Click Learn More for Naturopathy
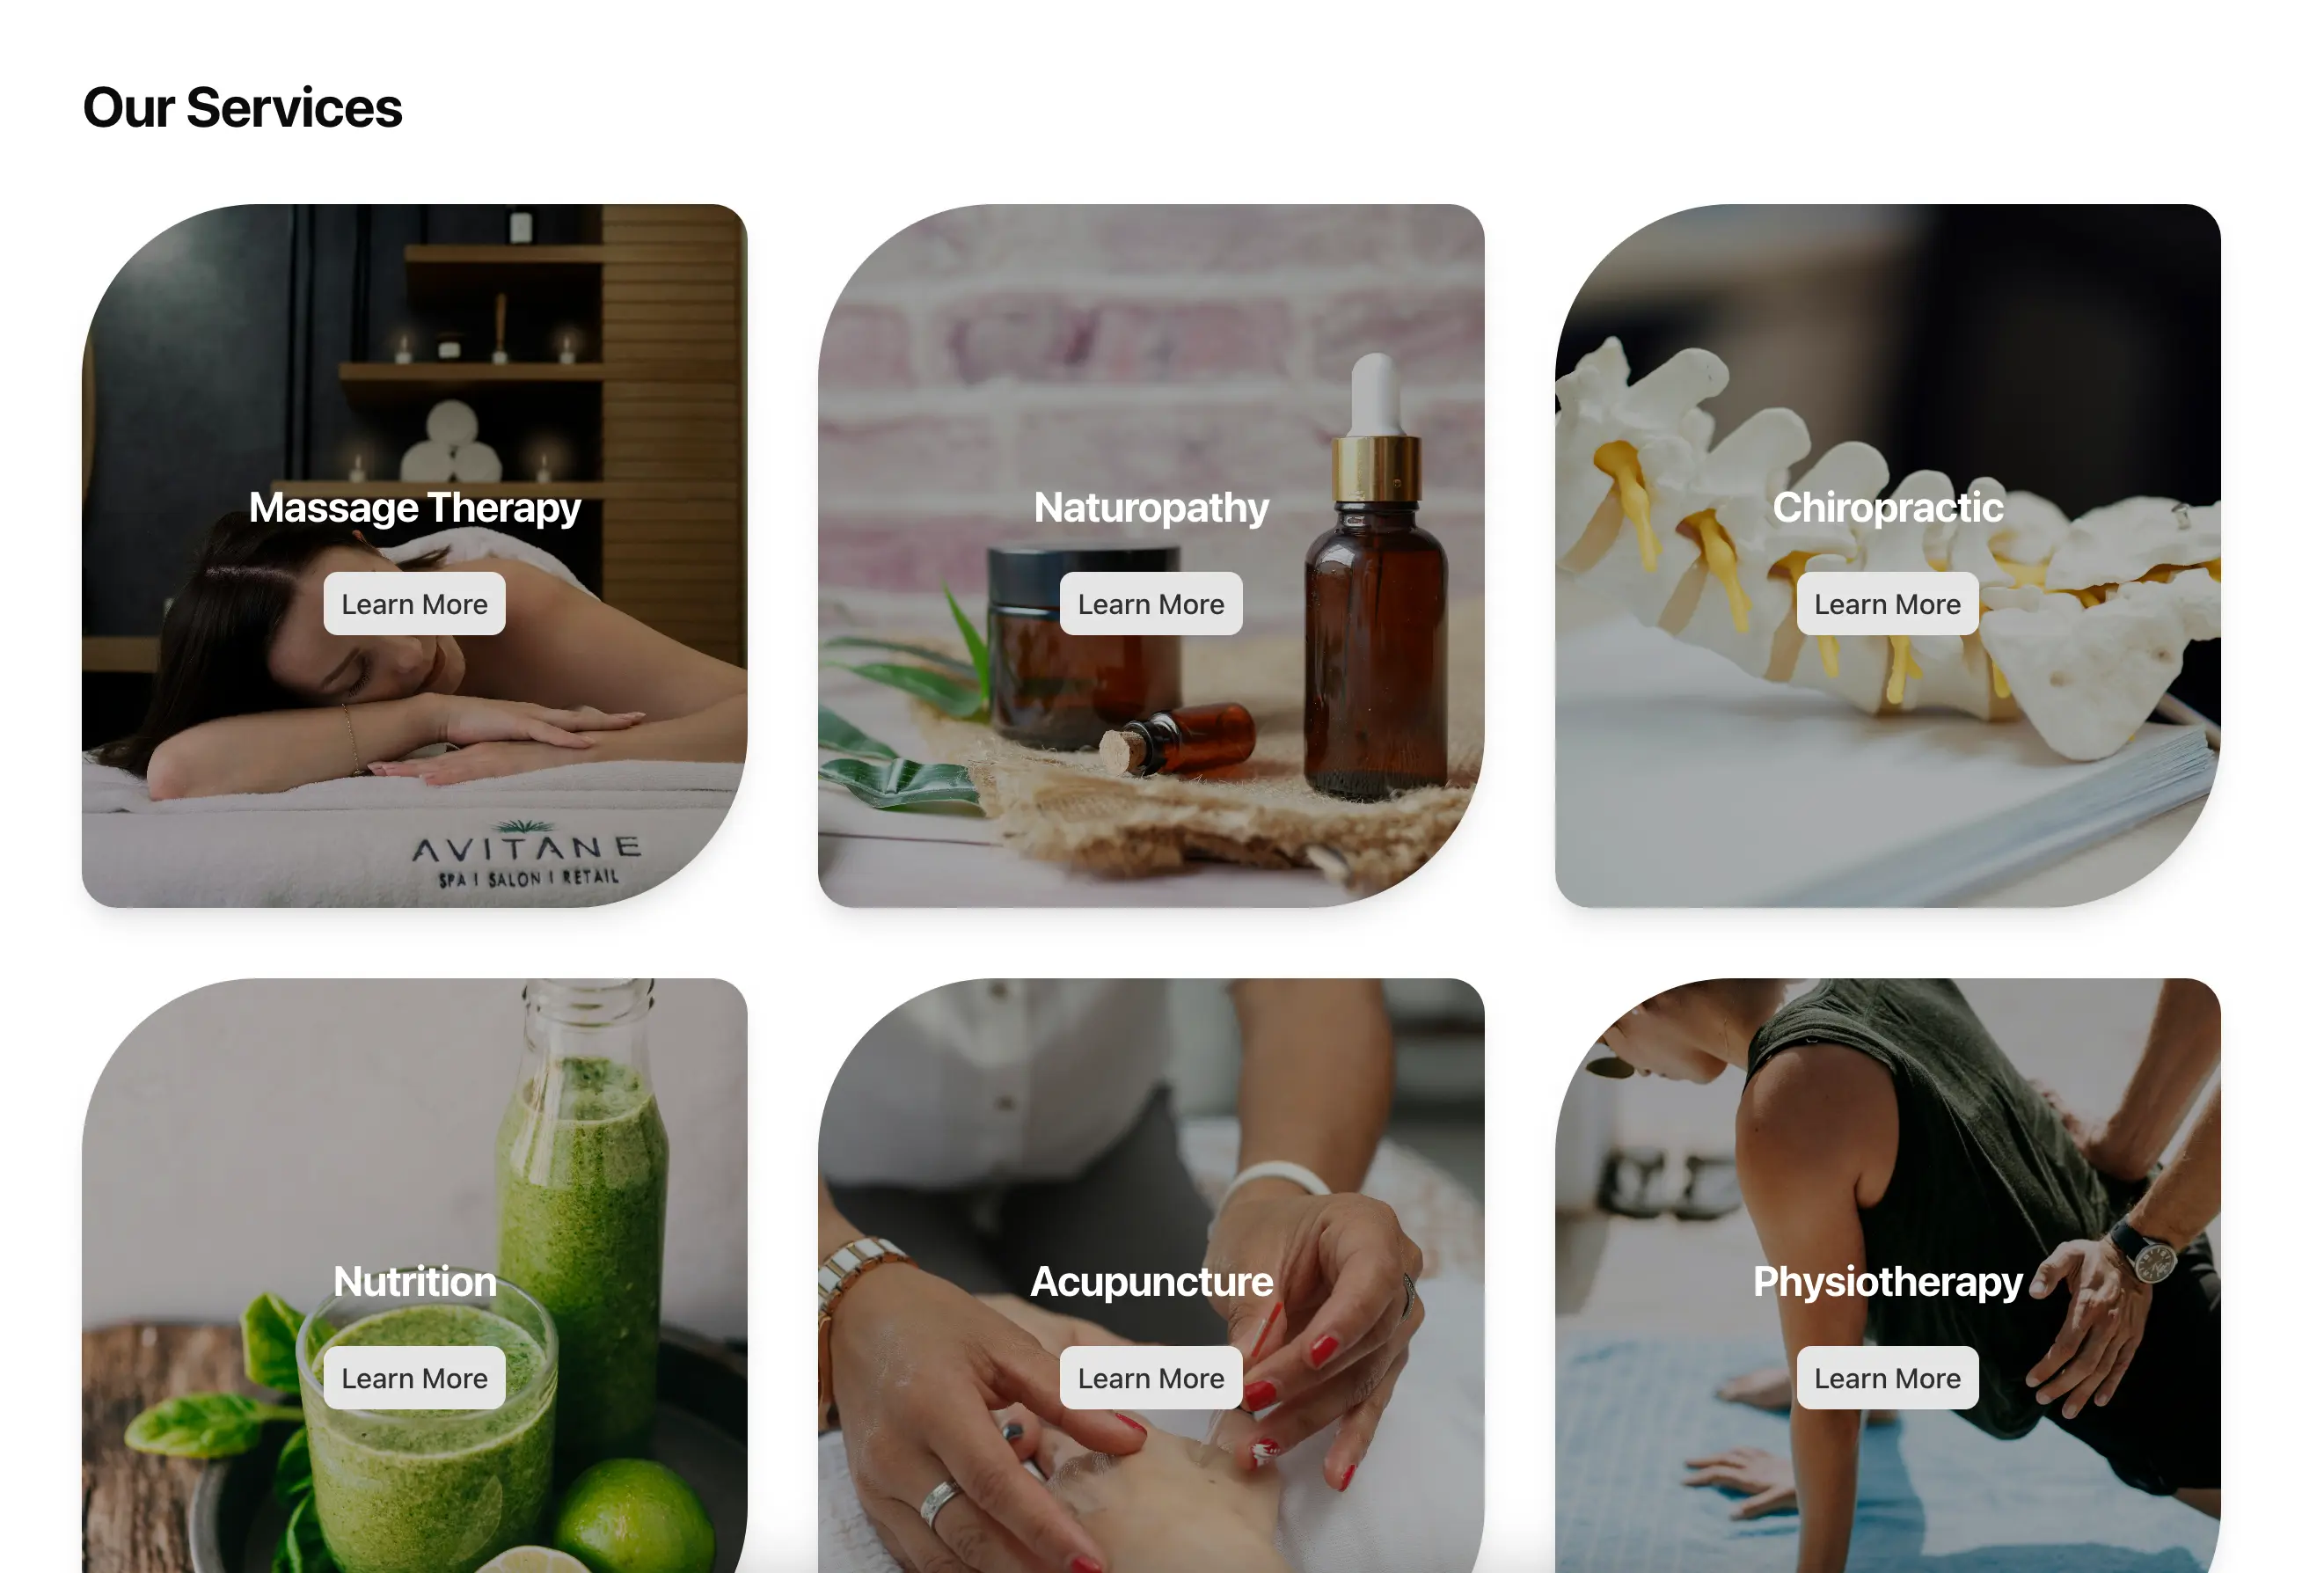The image size is (2324, 1573). pos(1150,604)
